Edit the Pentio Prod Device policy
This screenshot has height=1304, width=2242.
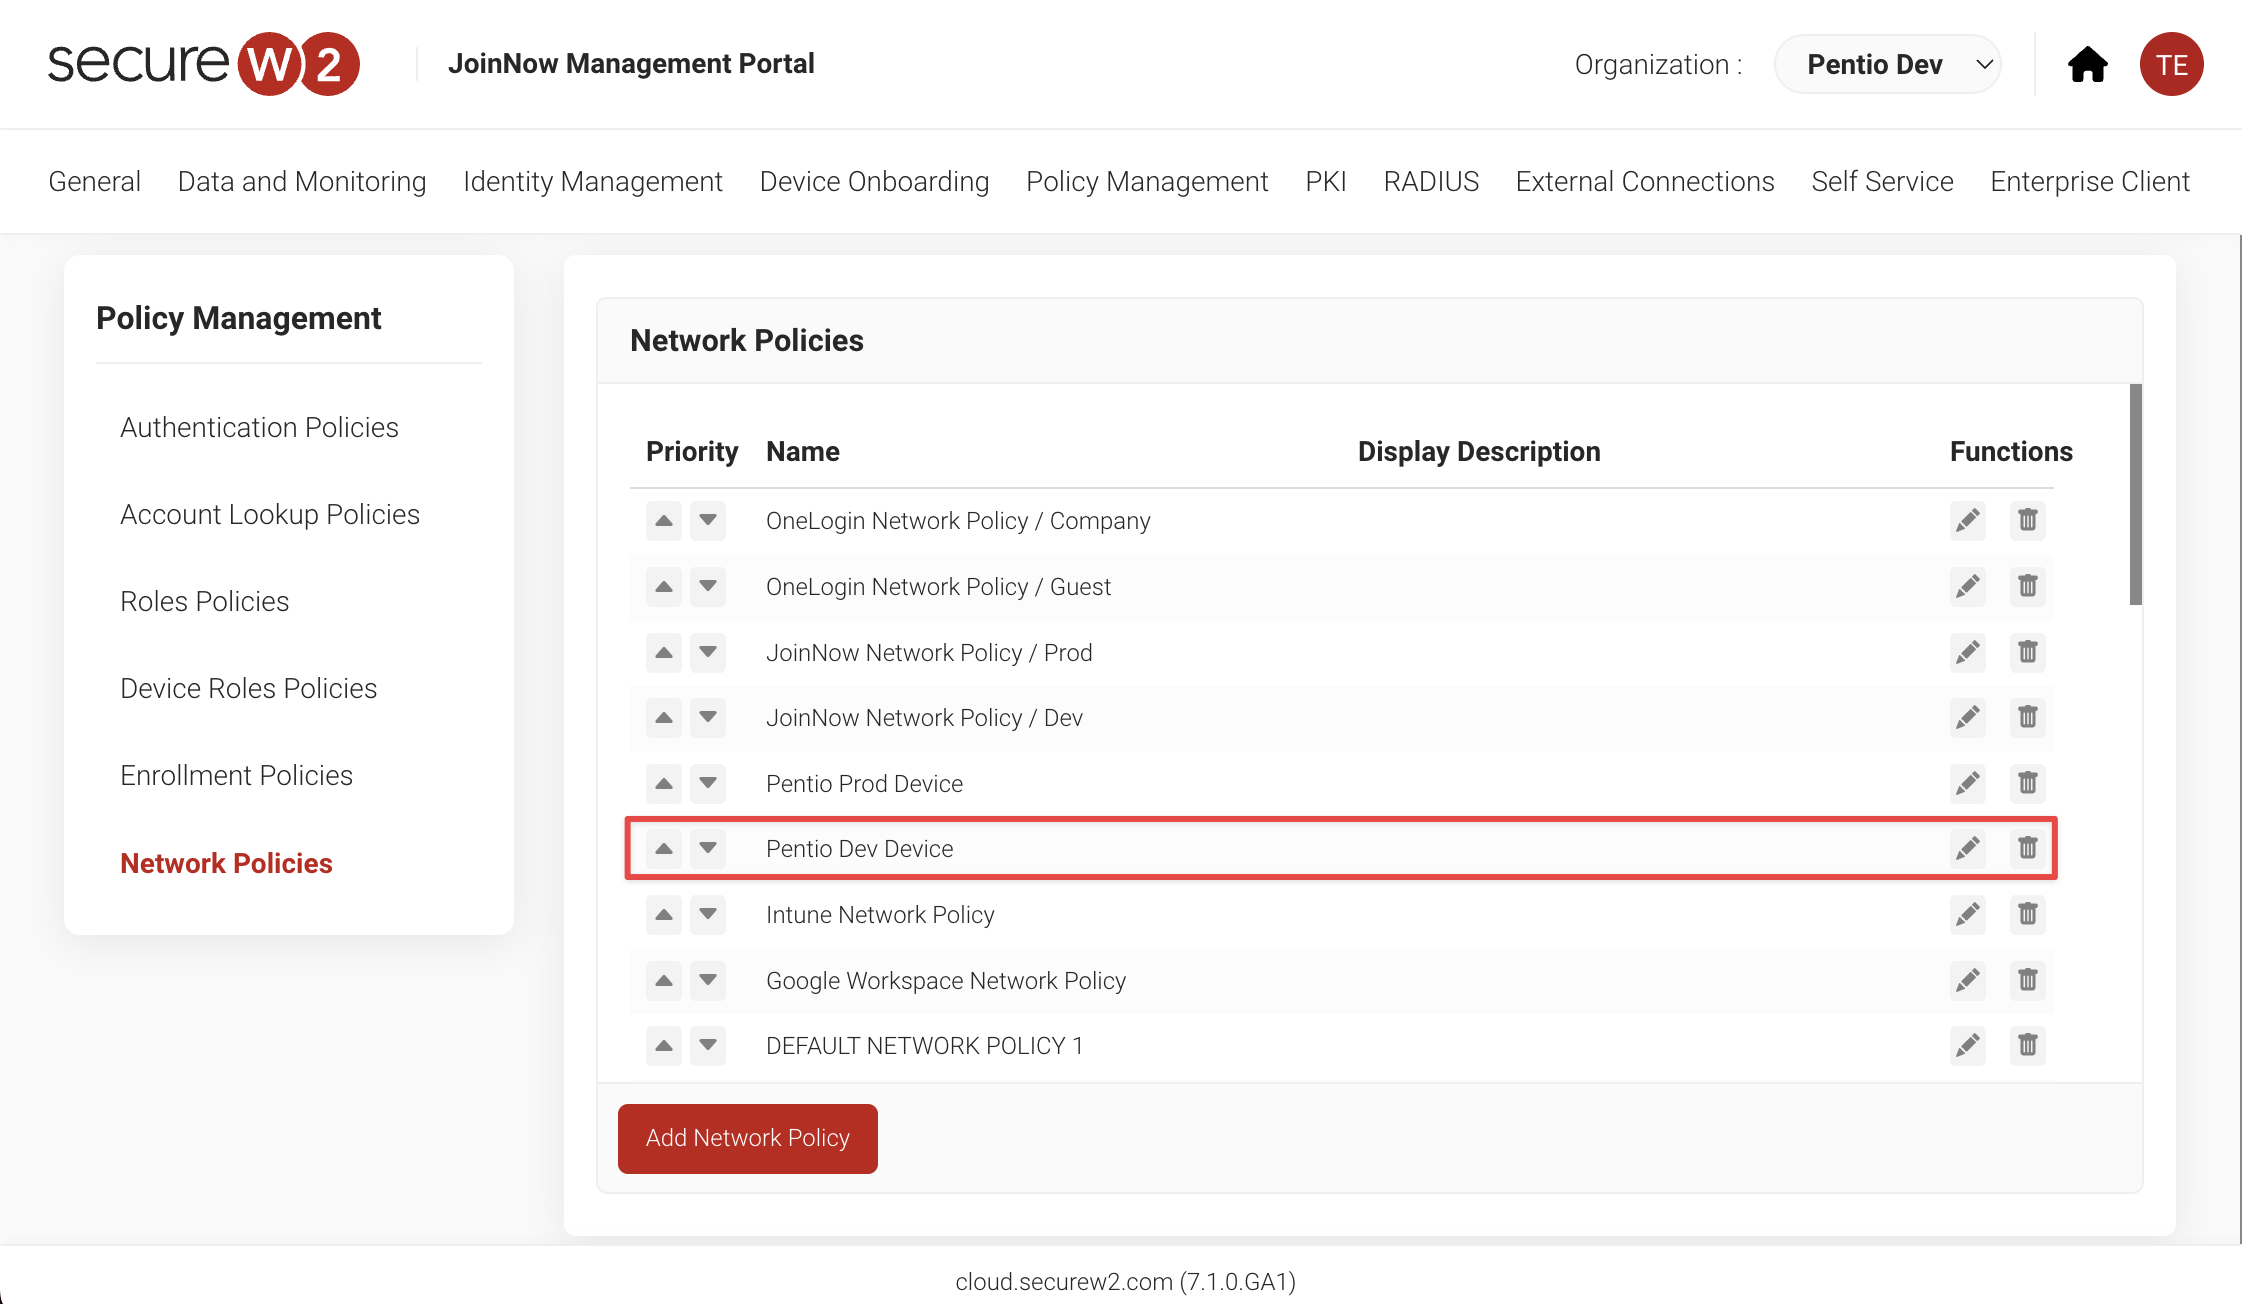[1967, 783]
